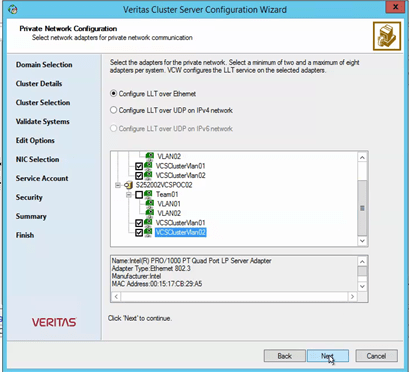
Task: Uncheck VCSClusterVlan01 checkbox above S252002VCSPOC02
Action: [x=139, y=166]
